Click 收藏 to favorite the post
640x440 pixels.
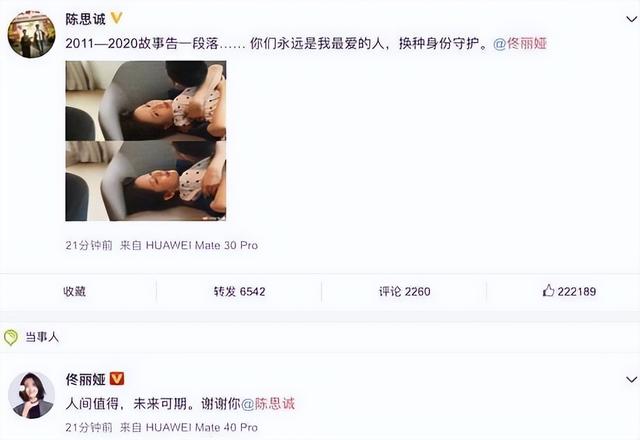74,291
